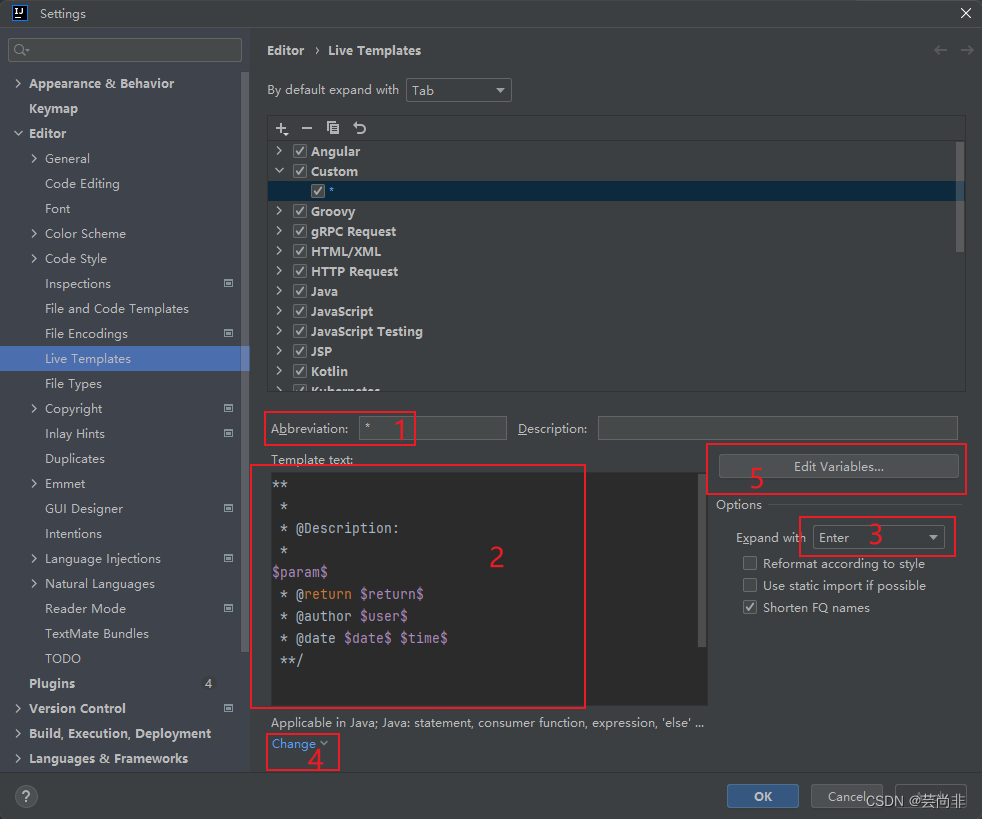This screenshot has width=982, height=819.
Task: Click the project-level icon beside Inlay Hints
Action: (x=229, y=433)
